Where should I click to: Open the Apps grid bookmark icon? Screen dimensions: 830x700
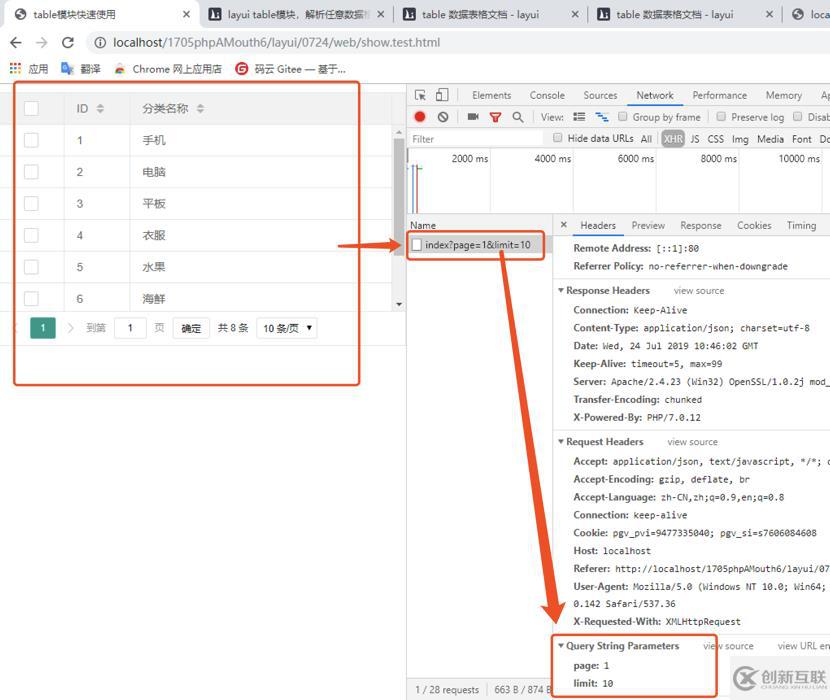(x=15, y=68)
